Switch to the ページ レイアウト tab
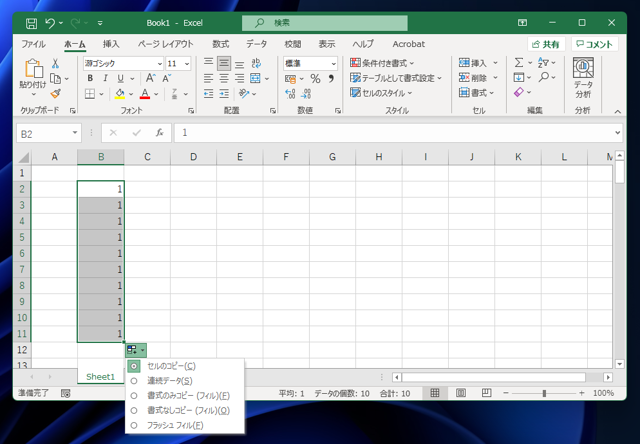The height and width of the screenshot is (444, 640). pos(166,44)
